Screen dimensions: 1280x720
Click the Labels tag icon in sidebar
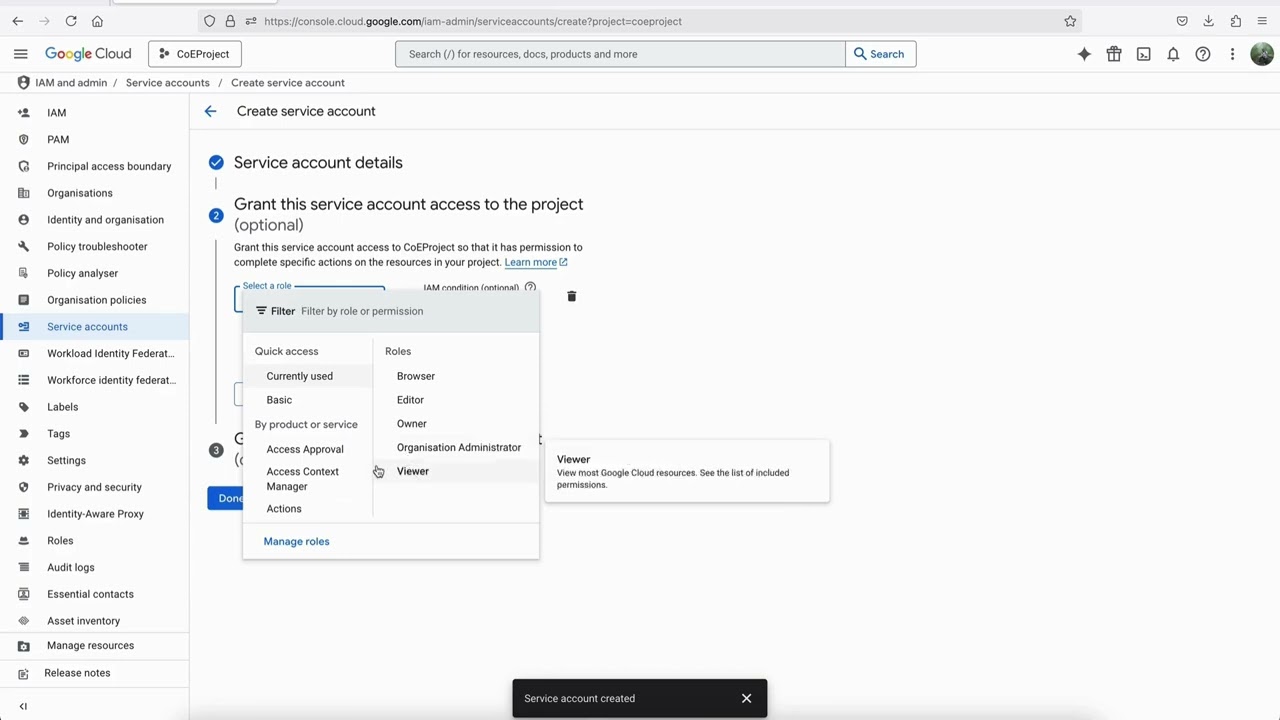[24, 407]
